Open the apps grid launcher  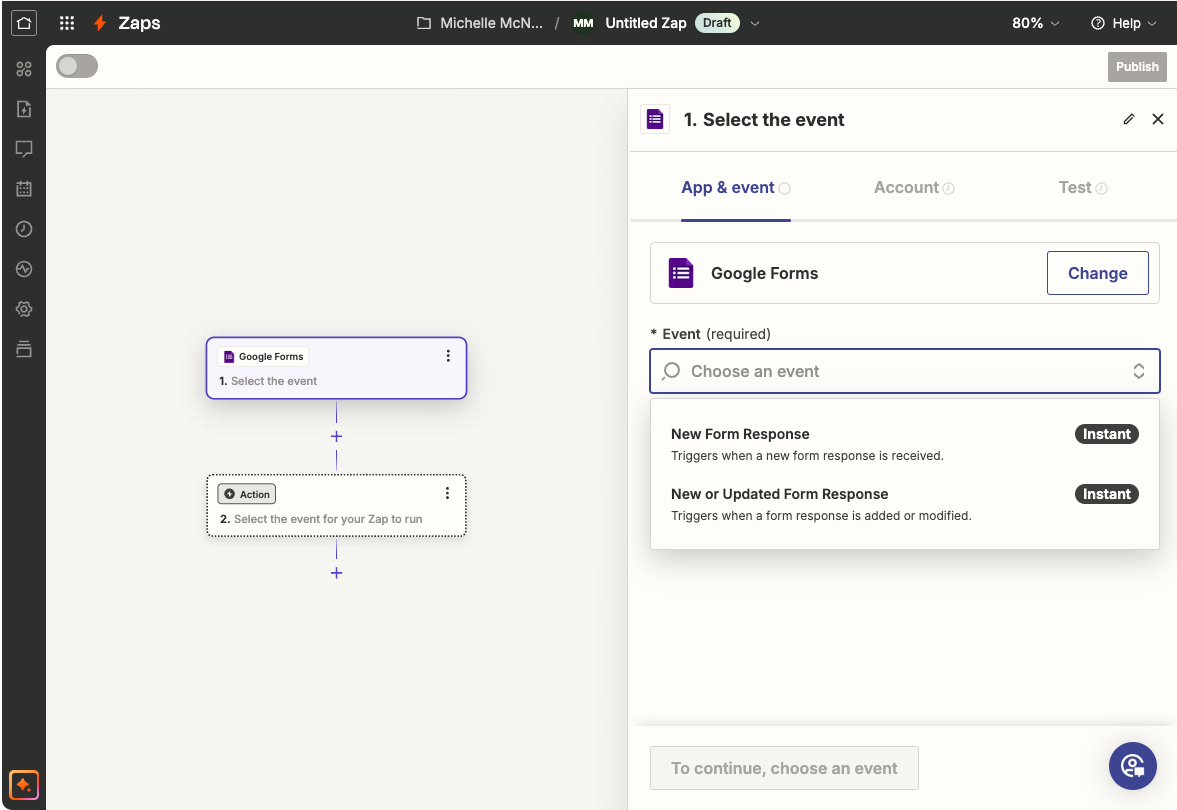67,23
